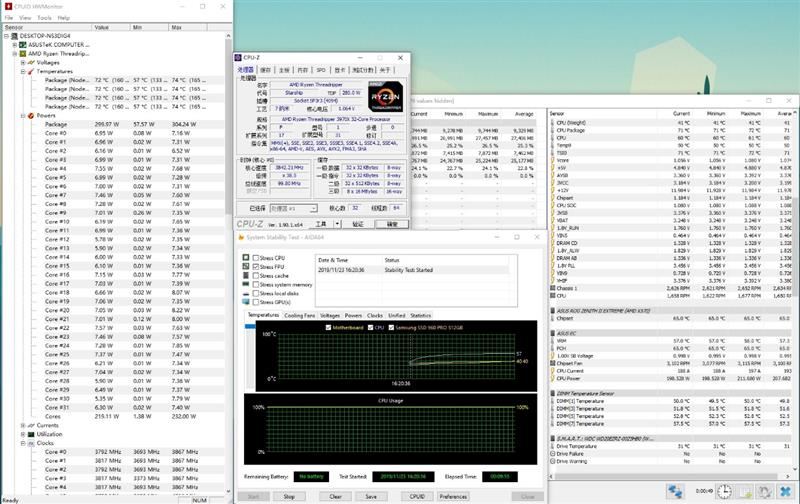800x504 pixels.
Task: Toggle the Motherboard graph checkbox in AIDA64
Action: coord(328,327)
